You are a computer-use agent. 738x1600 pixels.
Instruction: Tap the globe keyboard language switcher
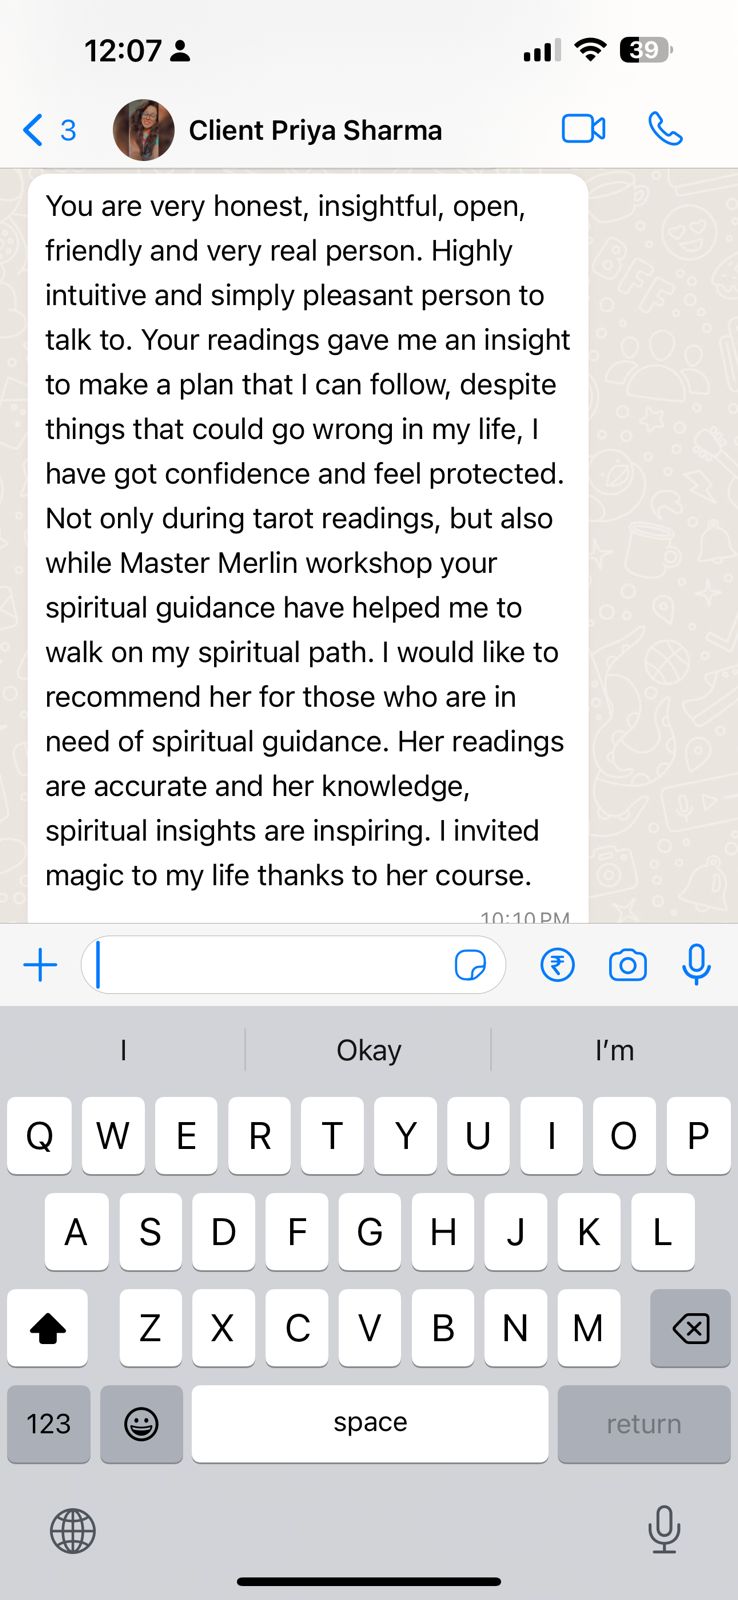click(x=73, y=1531)
